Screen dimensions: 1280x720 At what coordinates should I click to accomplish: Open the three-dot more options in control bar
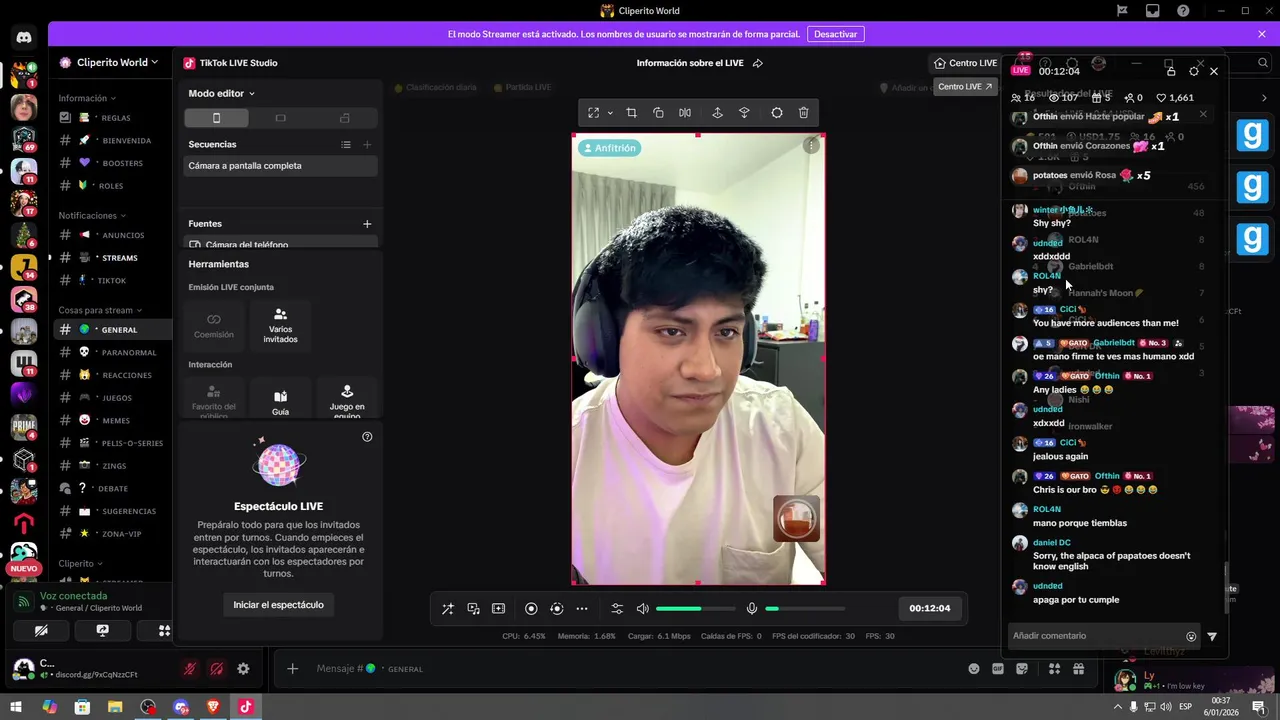click(x=582, y=608)
